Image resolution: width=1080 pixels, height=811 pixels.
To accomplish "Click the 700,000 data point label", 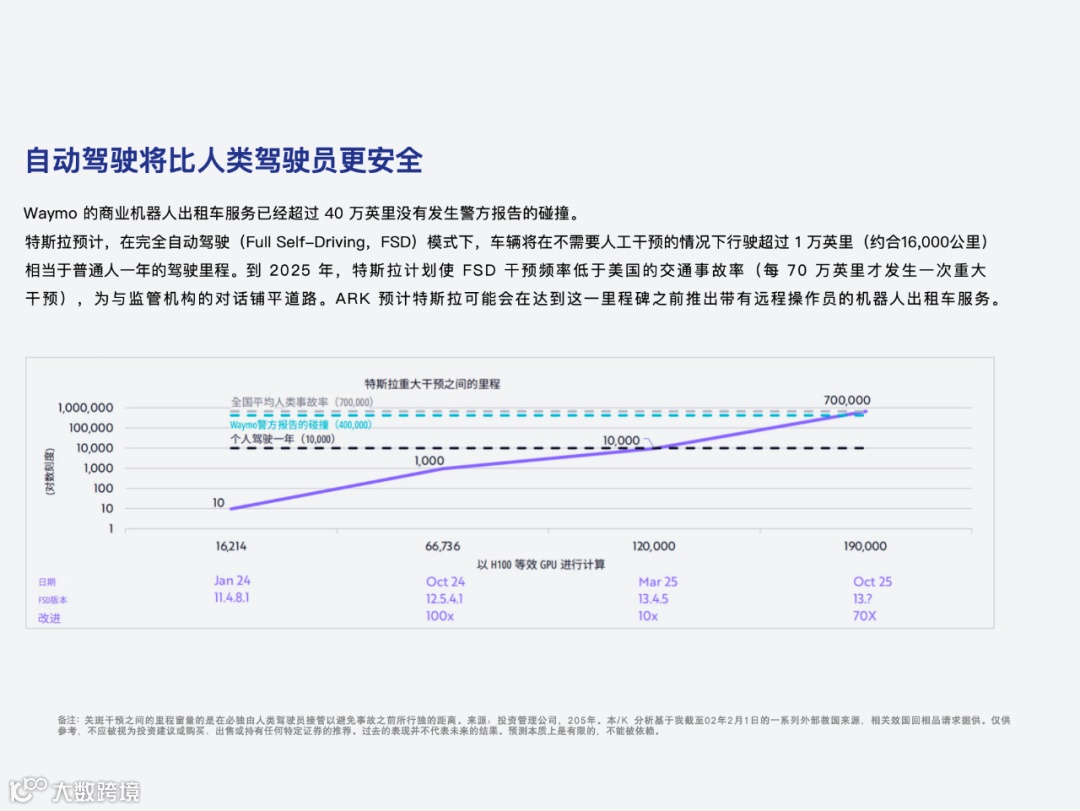I will pos(847,400).
